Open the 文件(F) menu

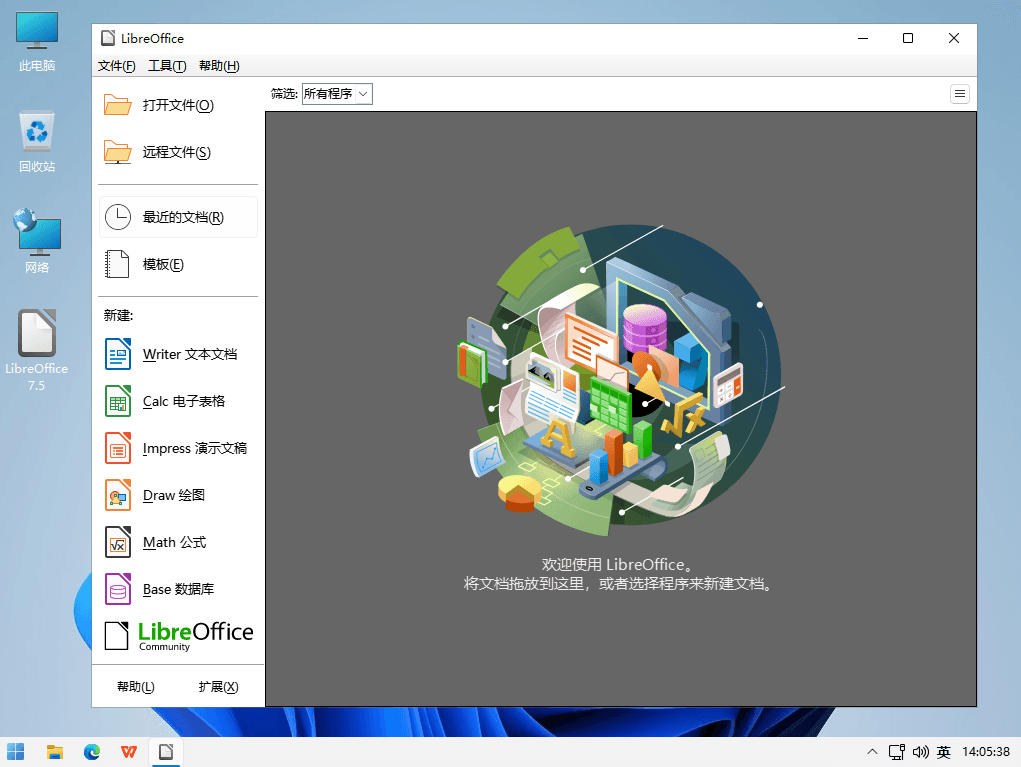[x=117, y=66]
